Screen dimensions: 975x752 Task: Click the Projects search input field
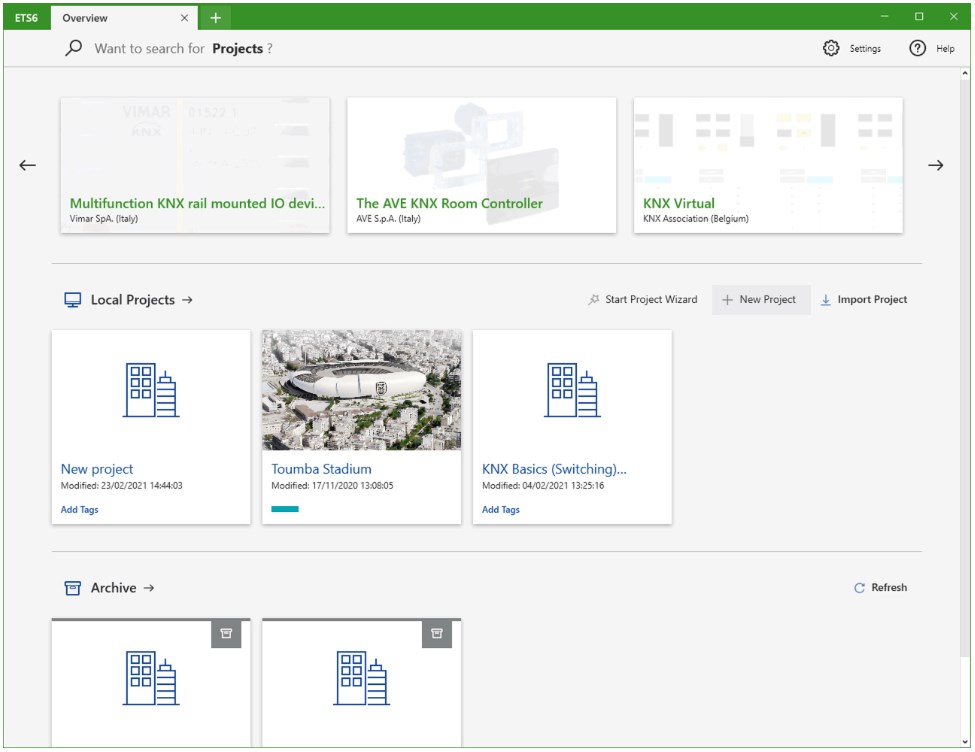[x=400, y=48]
